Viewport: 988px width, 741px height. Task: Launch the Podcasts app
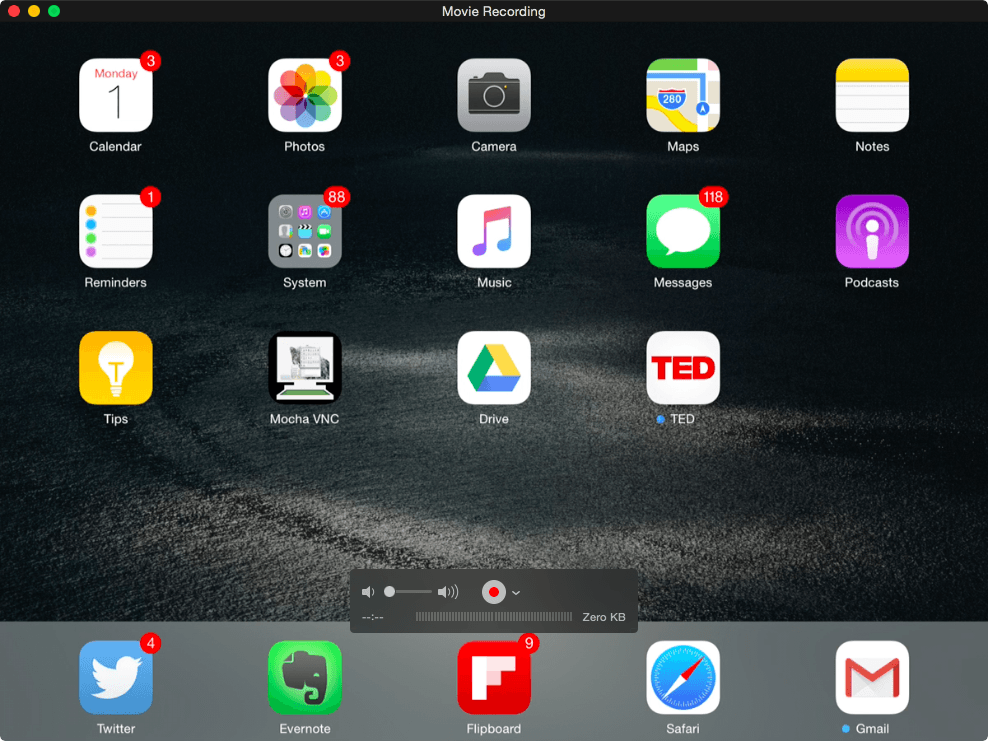872,231
